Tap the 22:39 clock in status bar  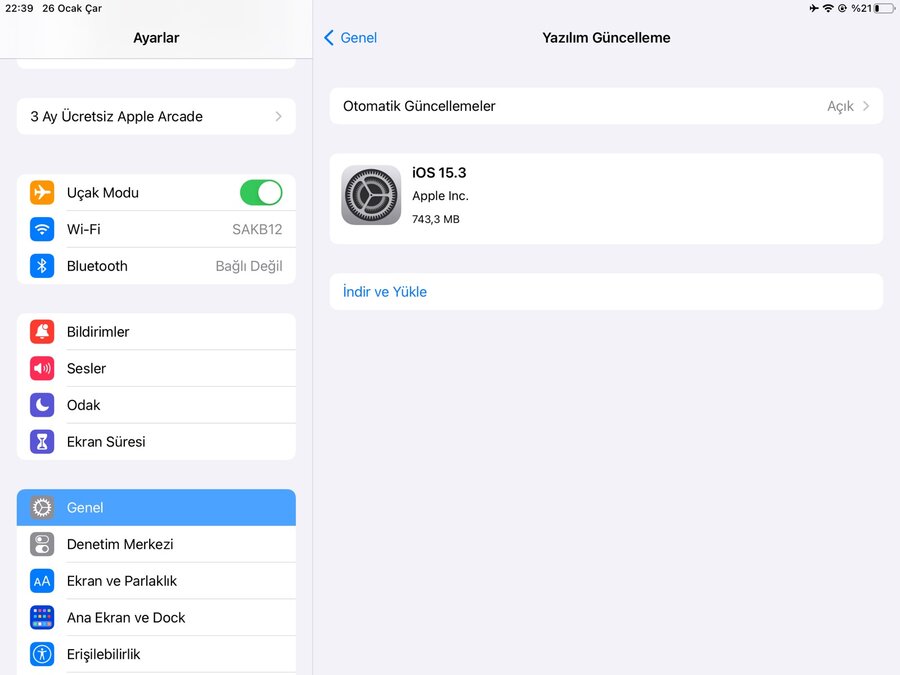[19, 8]
